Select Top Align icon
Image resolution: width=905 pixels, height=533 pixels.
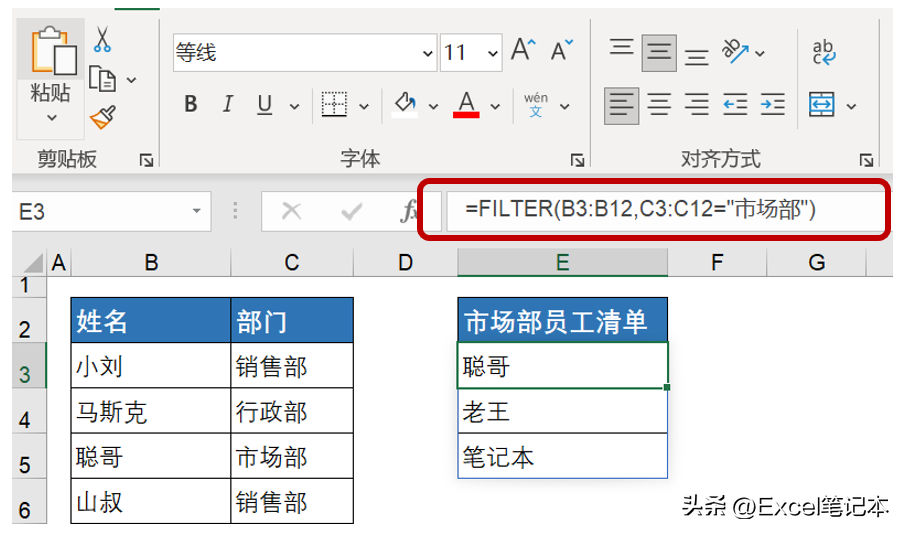pyautogui.click(x=622, y=47)
